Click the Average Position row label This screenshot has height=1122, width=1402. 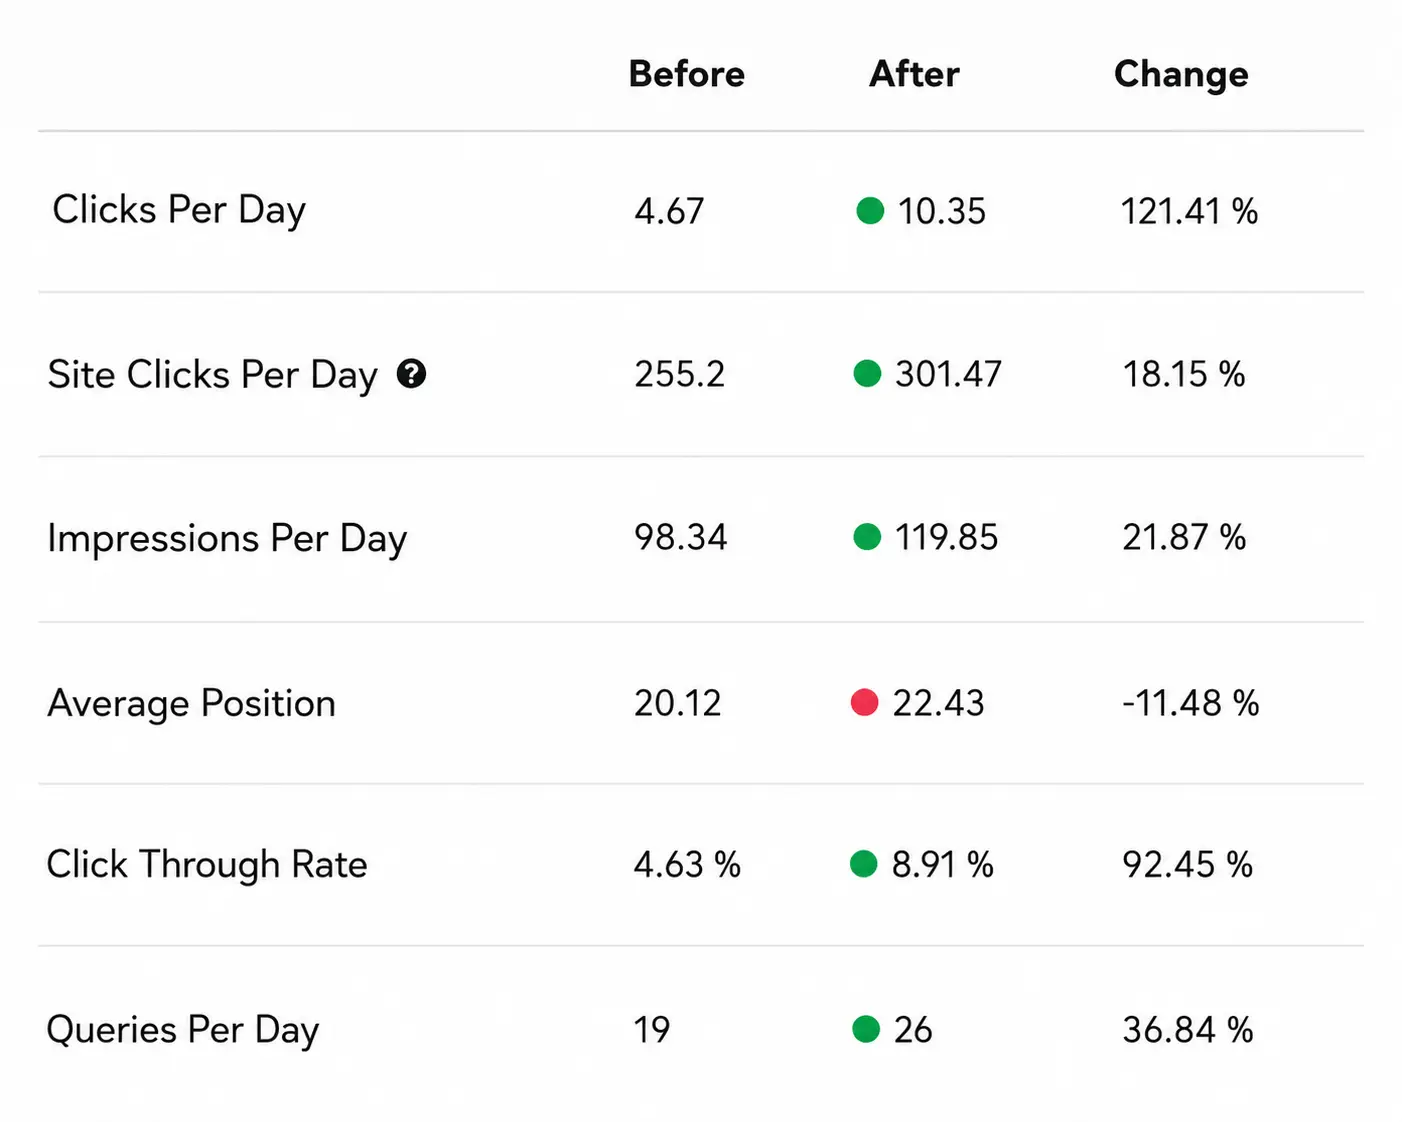pyautogui.click(x=191, y=704)
